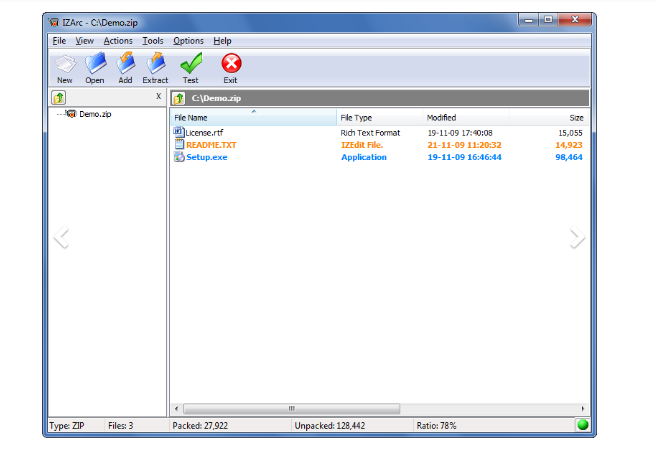Click the size value 98,464
The image size is (657, 461).
(x=569, y=157)
